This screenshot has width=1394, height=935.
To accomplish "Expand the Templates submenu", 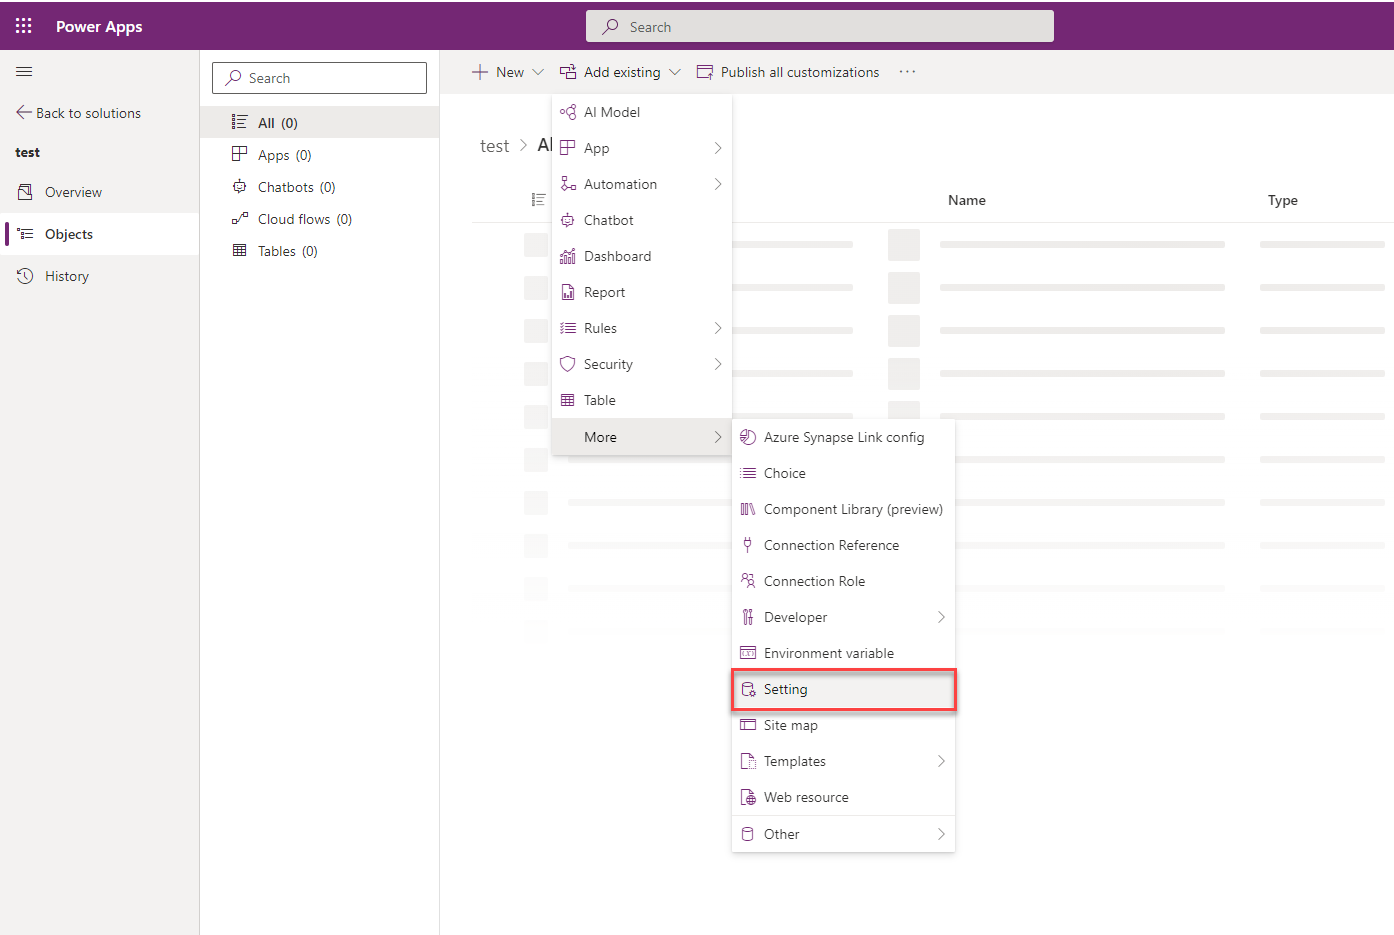I will pos(795,761).
